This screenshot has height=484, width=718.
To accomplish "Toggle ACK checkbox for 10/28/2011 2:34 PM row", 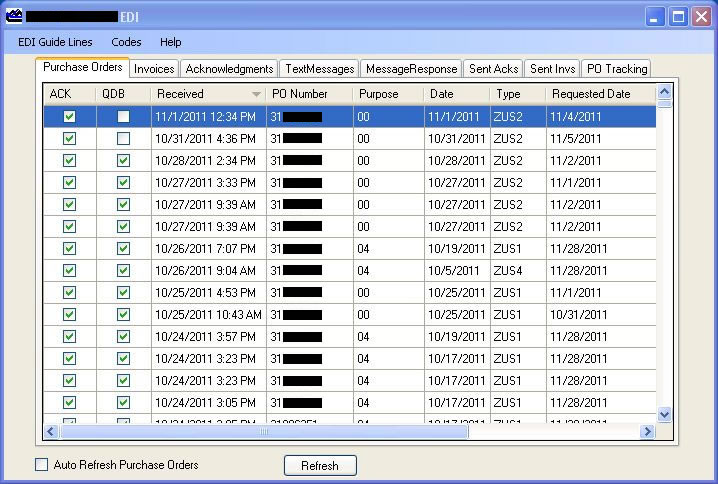I will pos(70,160).
